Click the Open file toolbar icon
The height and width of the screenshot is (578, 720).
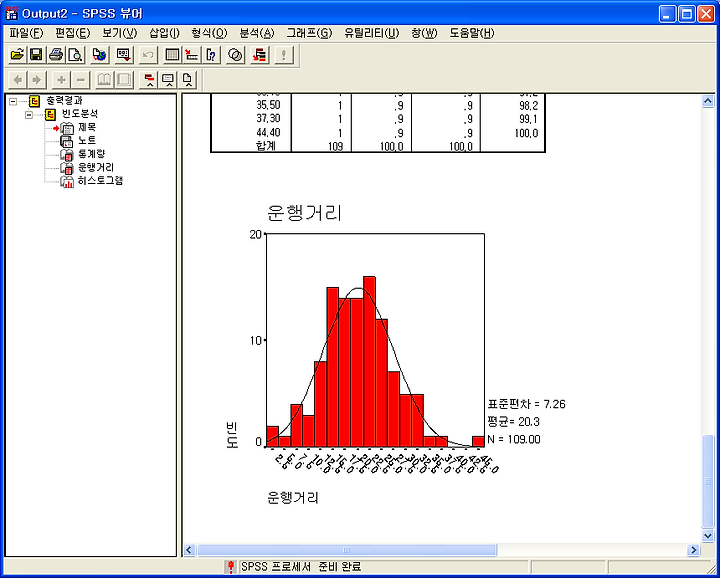[x=17, y=55]
